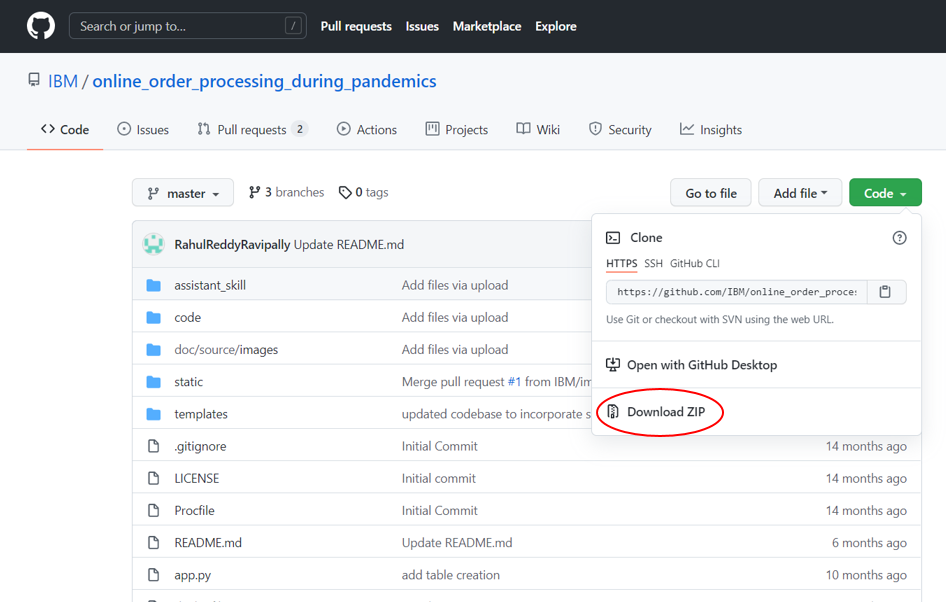Open the Insights tab

711,130
